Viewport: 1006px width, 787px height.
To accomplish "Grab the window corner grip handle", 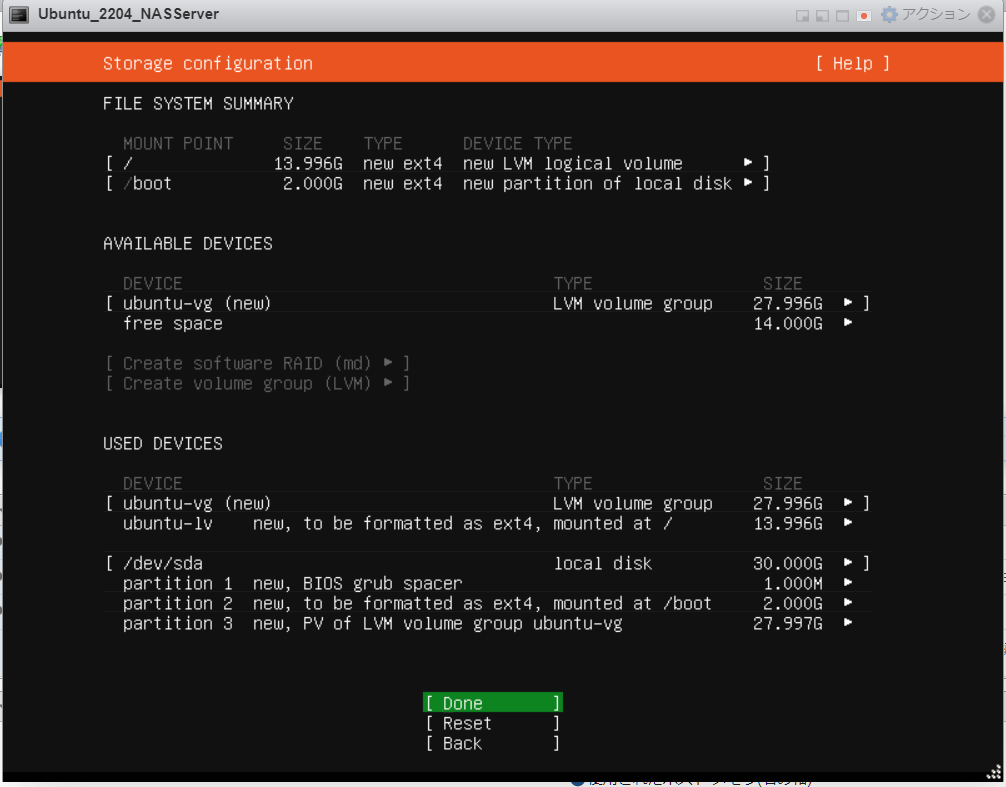I will tap(993, 772).
